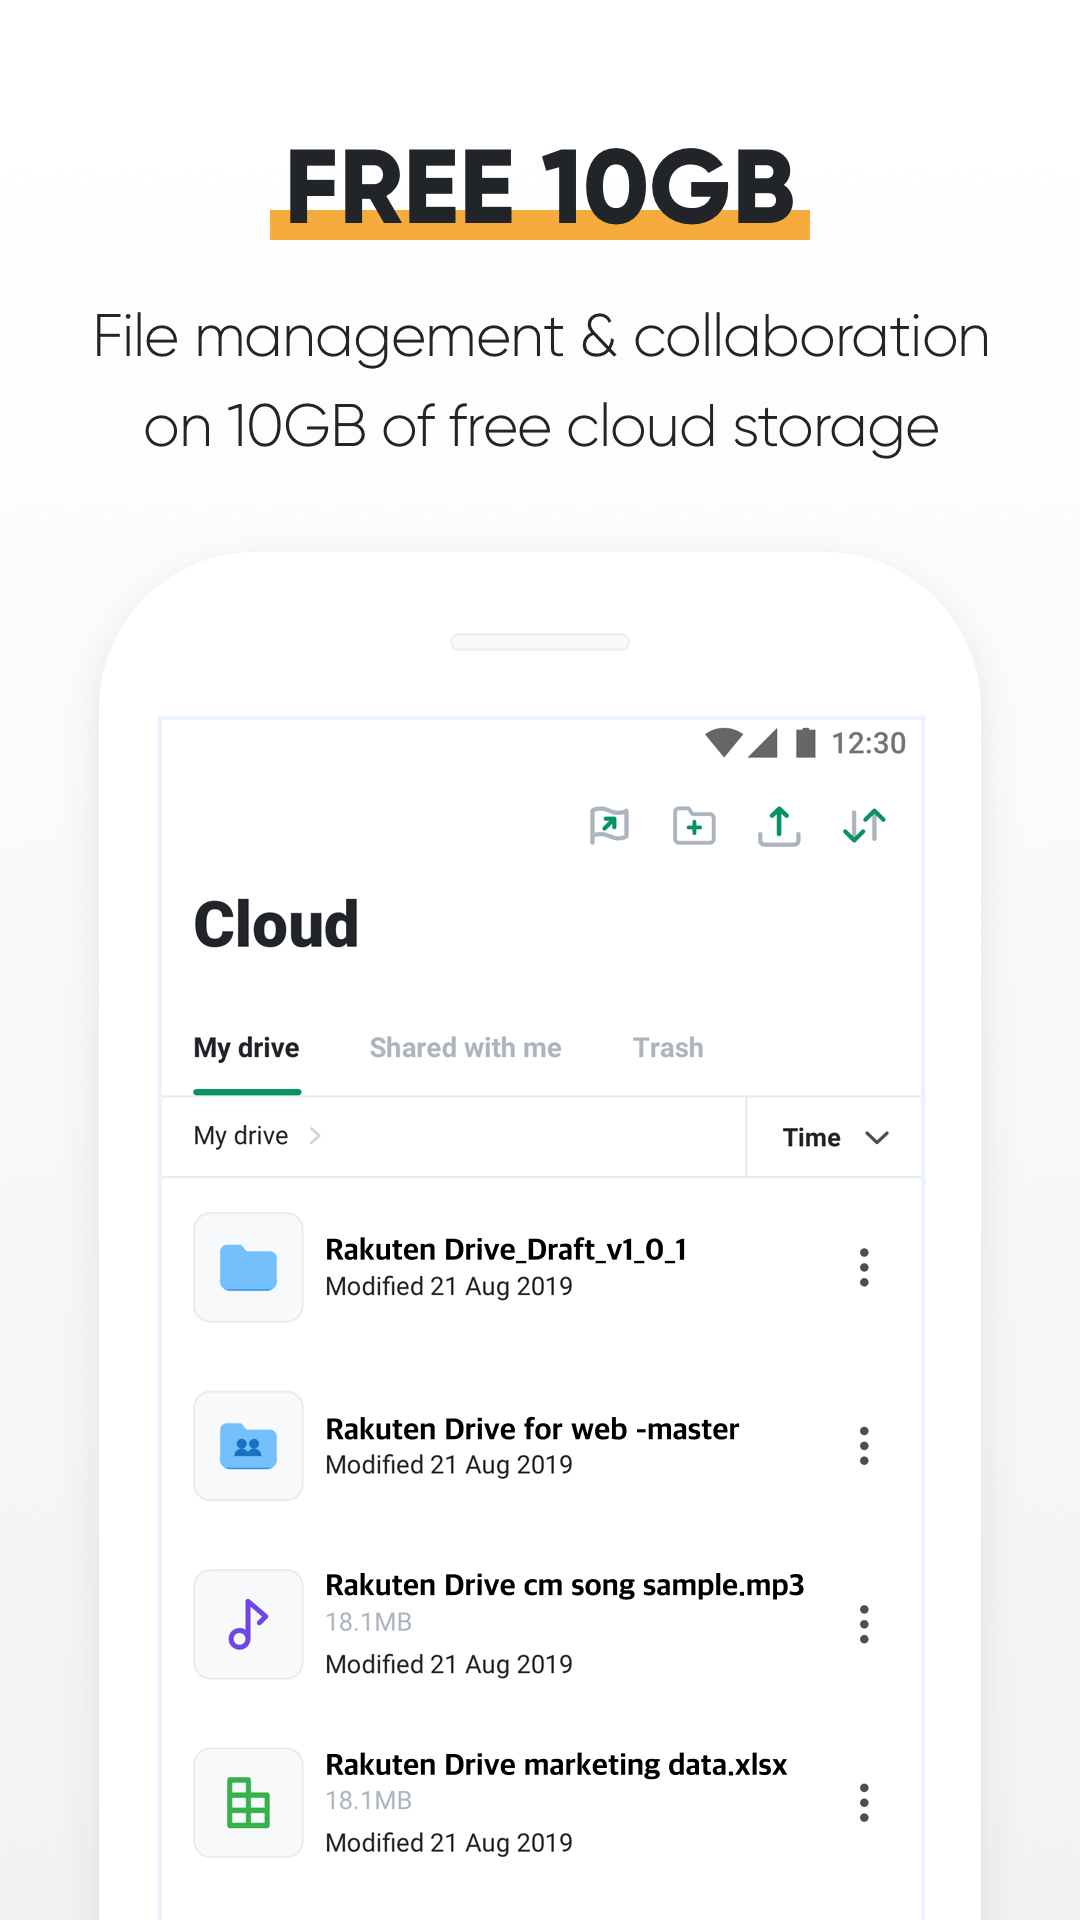The height and width of the screenshot is (1920, 1080).
Task: Tap the music note icon for the mp3 file
Action: [x=248, y=1624]
